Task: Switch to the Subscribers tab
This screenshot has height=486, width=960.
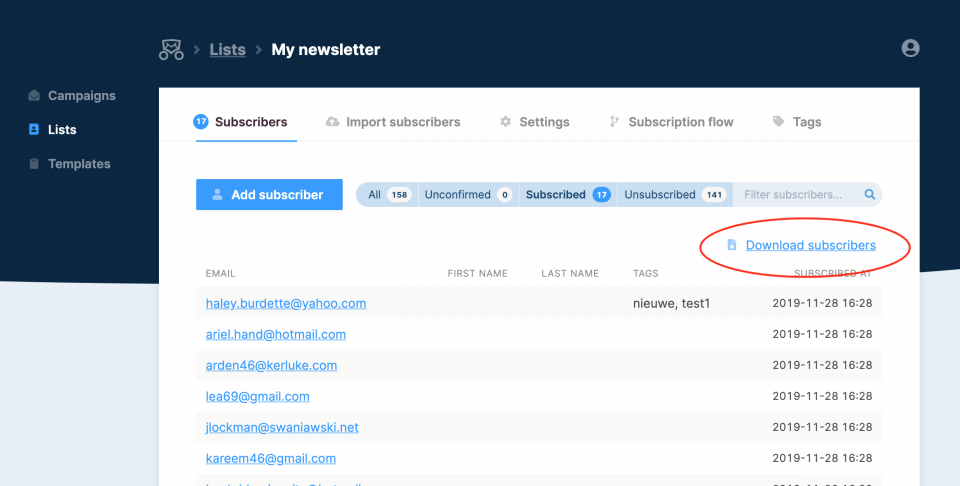Action: click(251, 122)
